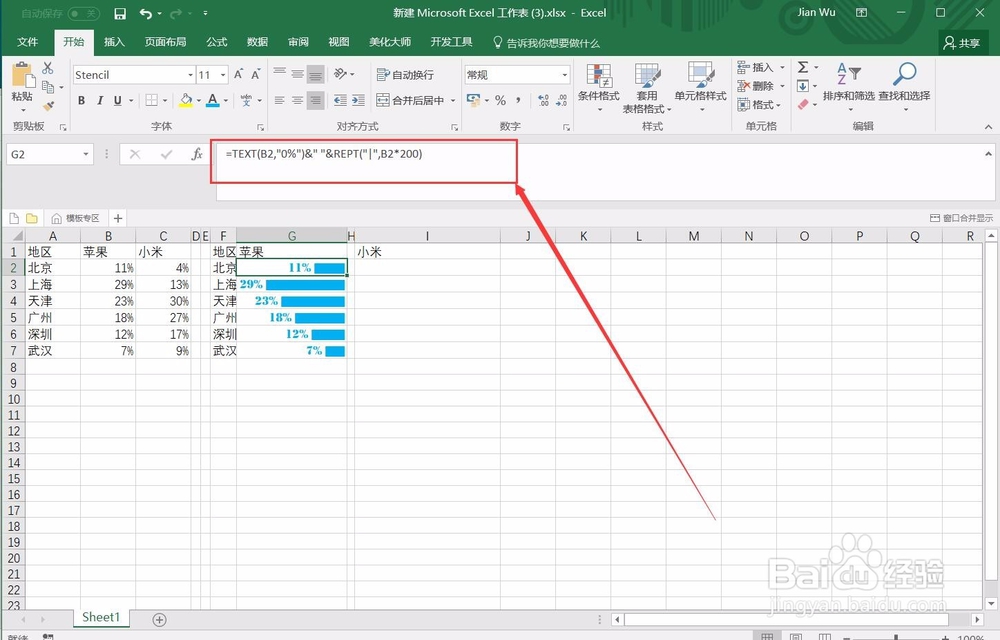Increase font size with larger A icon
The width and height of the screenshot is (1000, 640).
(x=239, y=75)
